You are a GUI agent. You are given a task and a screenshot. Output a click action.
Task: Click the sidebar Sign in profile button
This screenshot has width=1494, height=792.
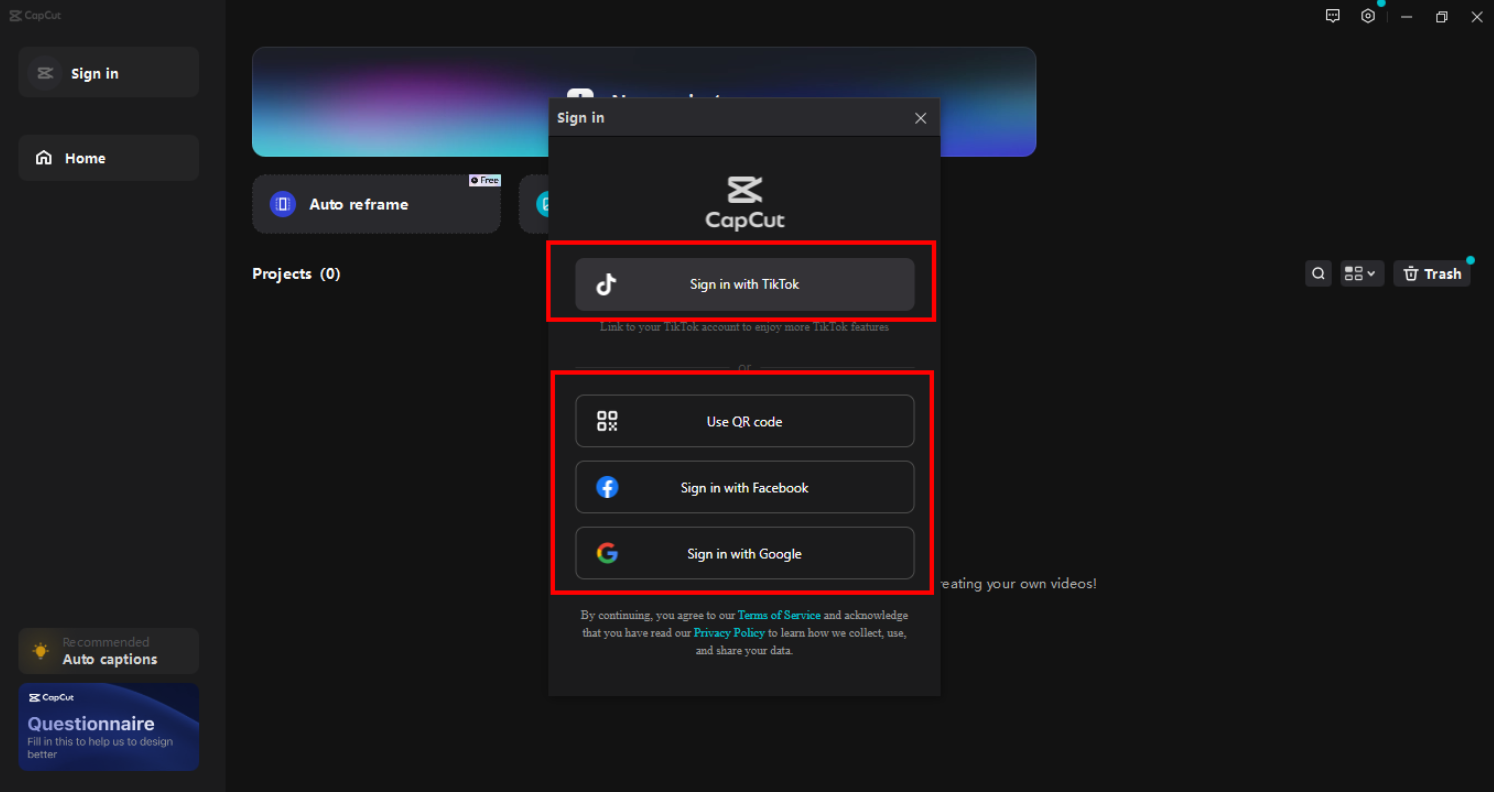108,73
